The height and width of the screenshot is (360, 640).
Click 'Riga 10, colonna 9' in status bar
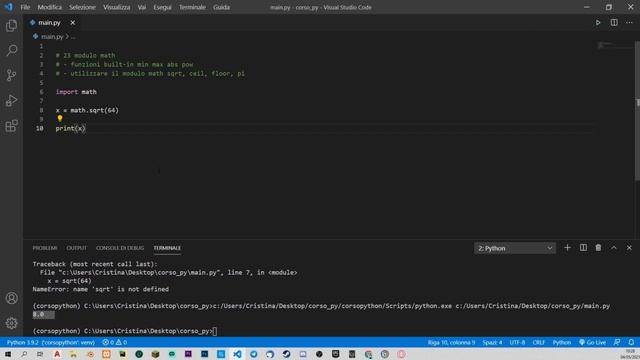451,342
